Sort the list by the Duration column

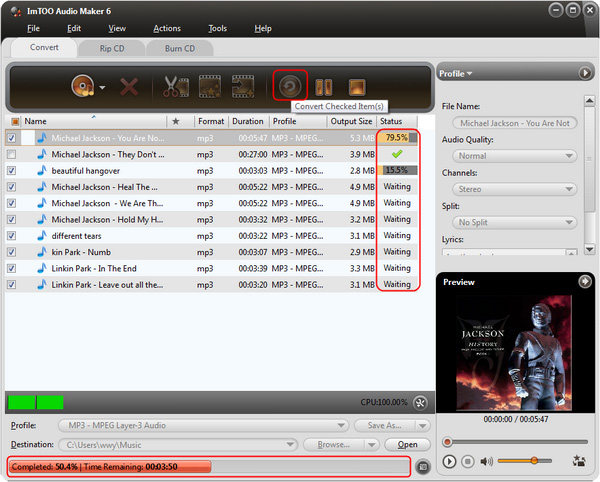248,121
